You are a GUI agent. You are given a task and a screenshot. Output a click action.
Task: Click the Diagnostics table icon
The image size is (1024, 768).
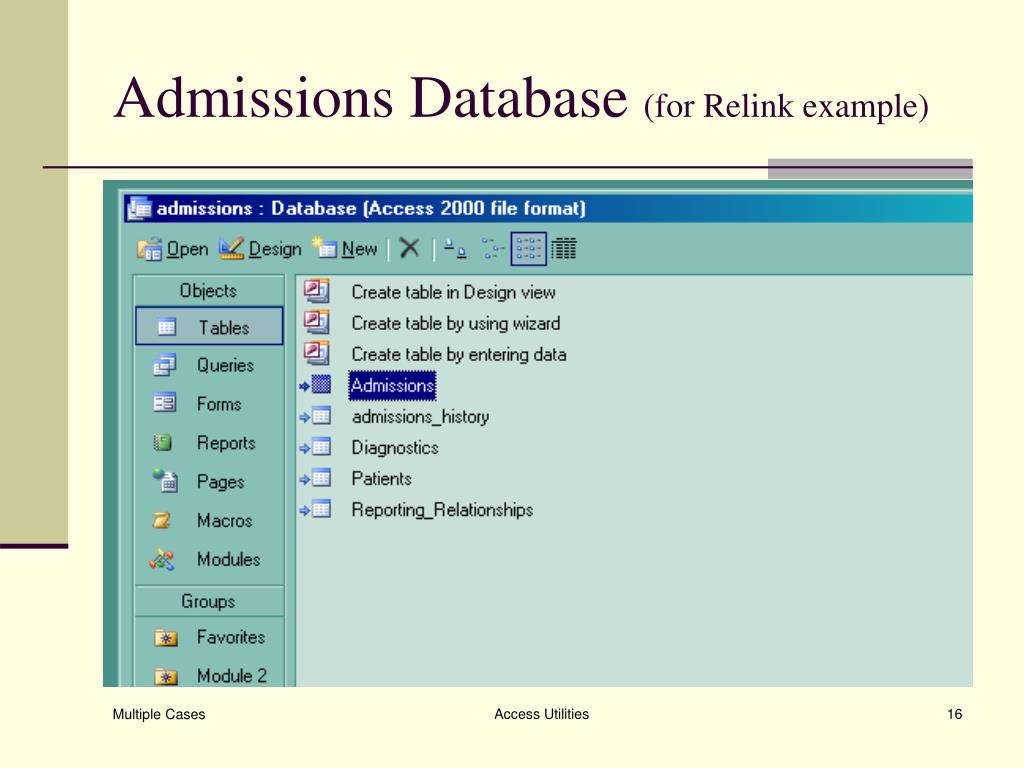coord(316,447)
